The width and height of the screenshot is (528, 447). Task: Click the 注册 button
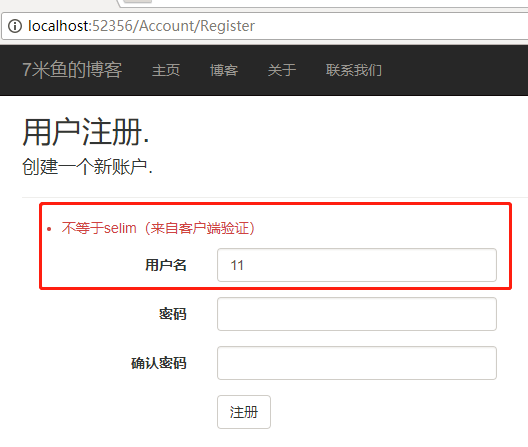244,412
